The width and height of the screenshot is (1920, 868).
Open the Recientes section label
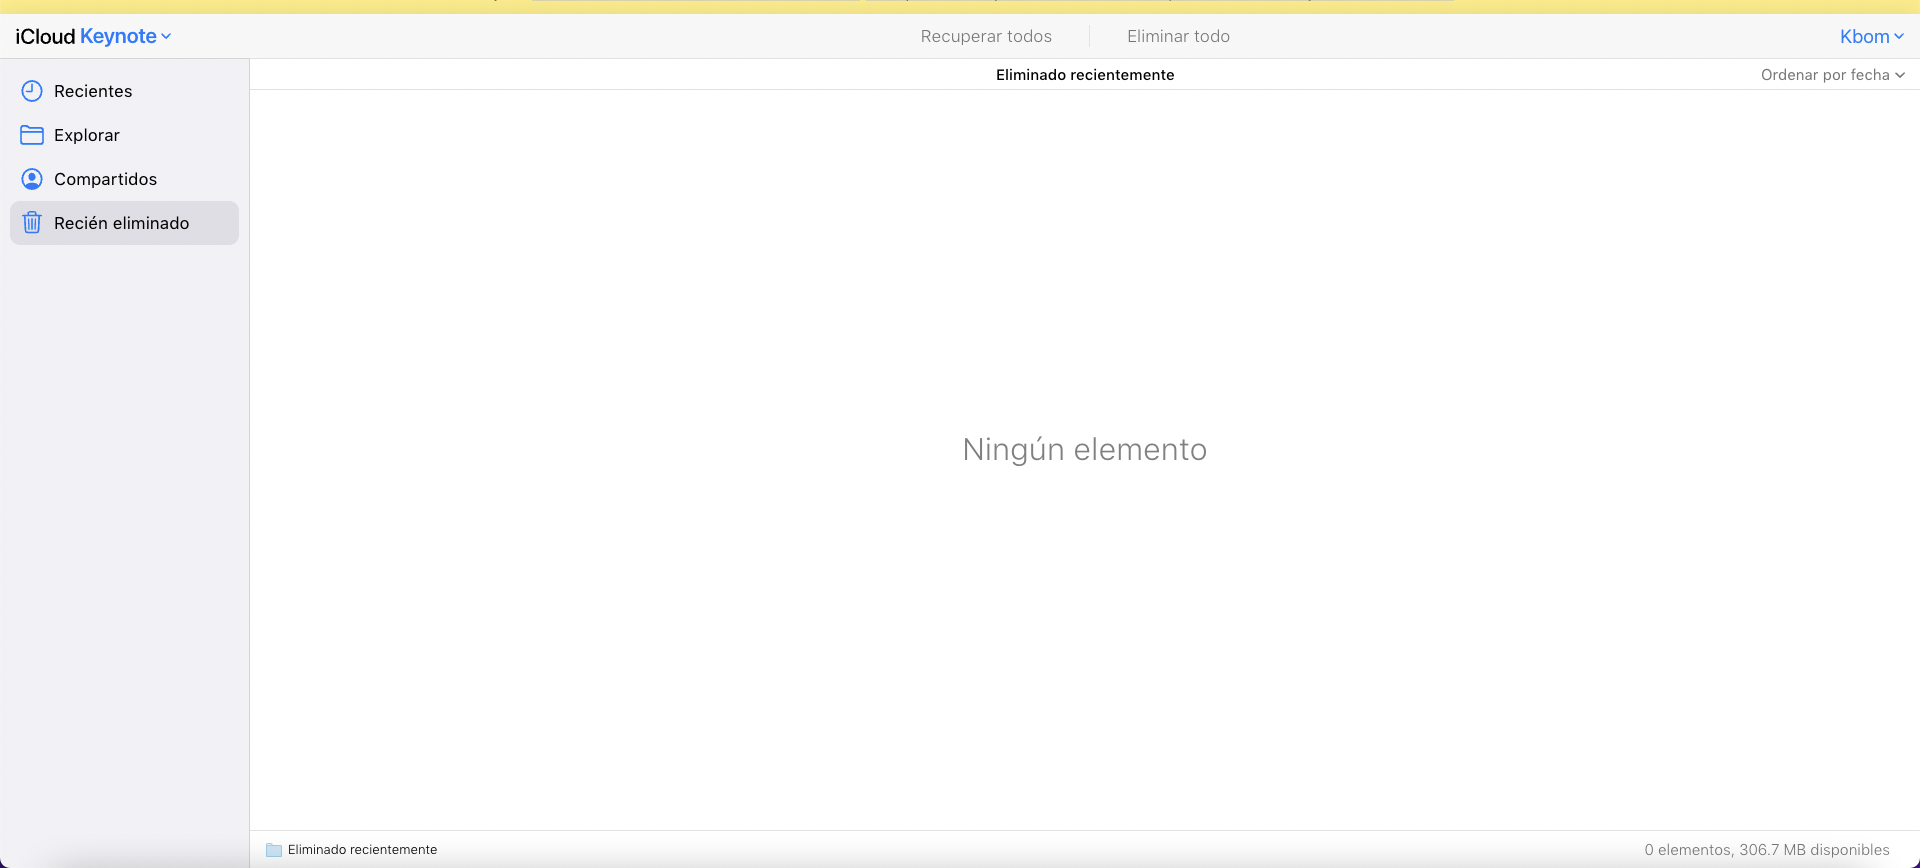pos(93,91)
